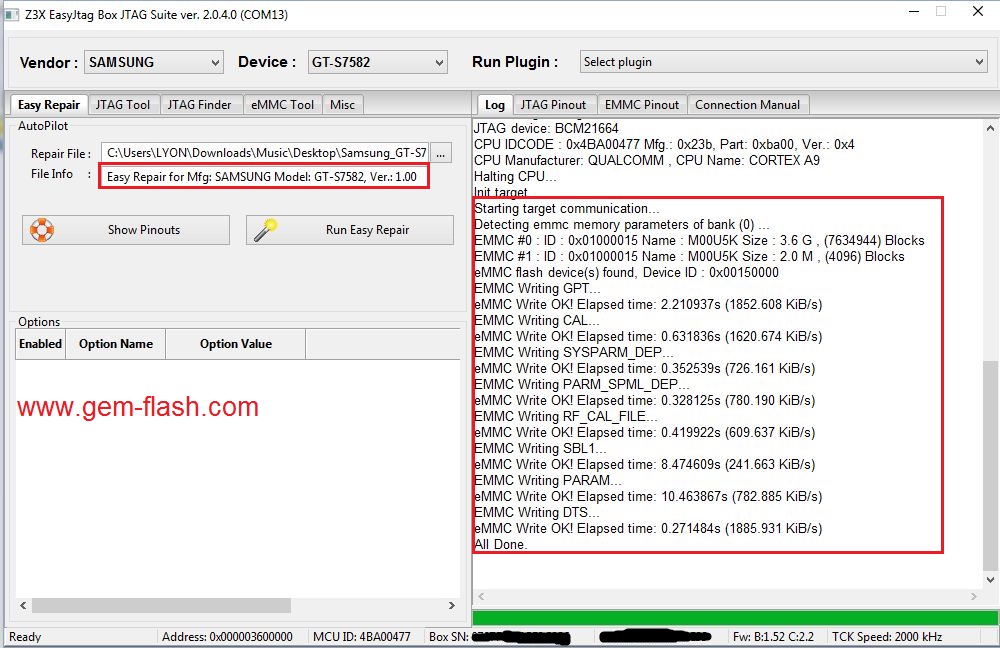The width and height of the screenshot is (1000, 648).
Task: Click the 'Starting target communication...' log line
Action: (567, 209)
